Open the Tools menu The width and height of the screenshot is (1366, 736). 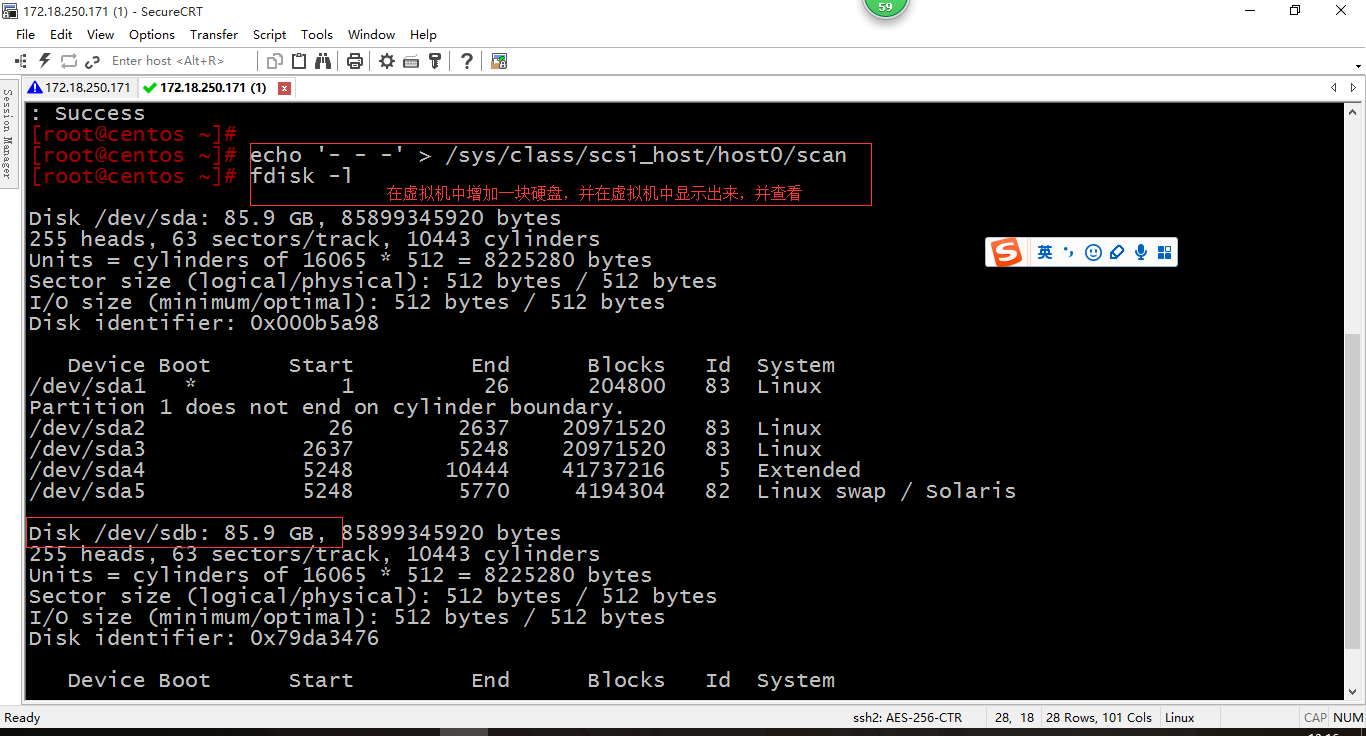click(317, 34)
